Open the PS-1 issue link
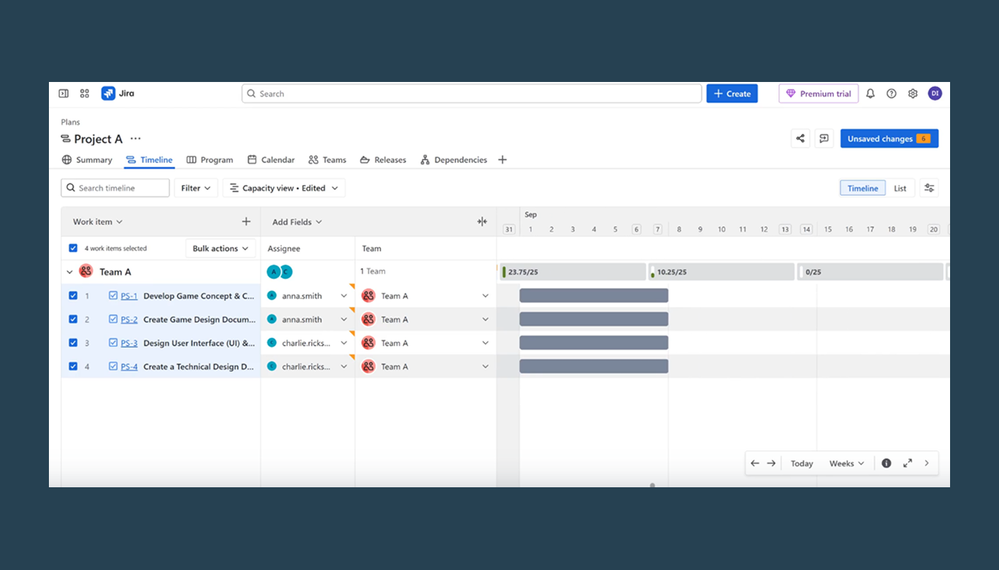Viewport: 999px width, 570px height. (x=129, y=296)
